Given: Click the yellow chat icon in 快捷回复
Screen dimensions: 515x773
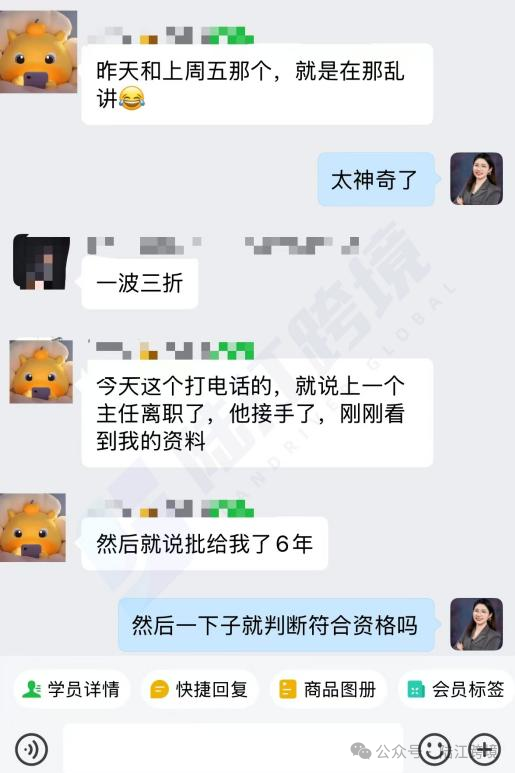Looking at the screenshot, I should pos(159,689).
